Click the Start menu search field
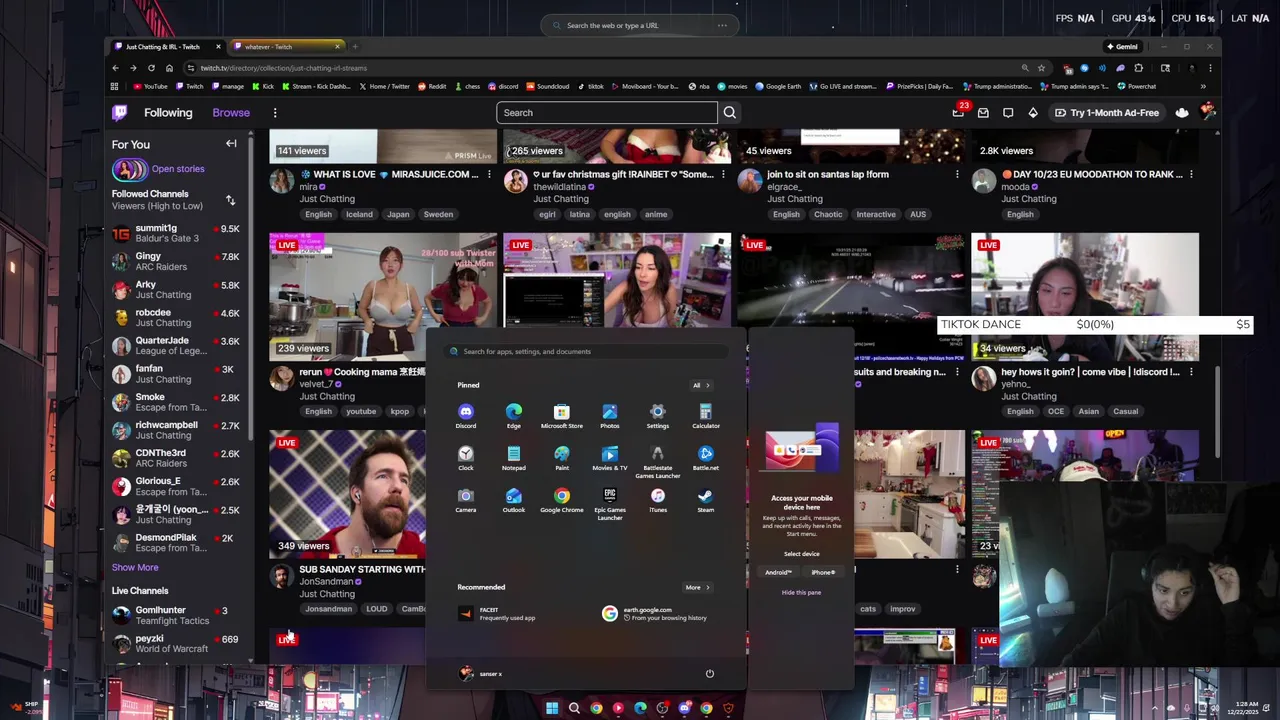Screen dimensions: 1280x720 586,351
